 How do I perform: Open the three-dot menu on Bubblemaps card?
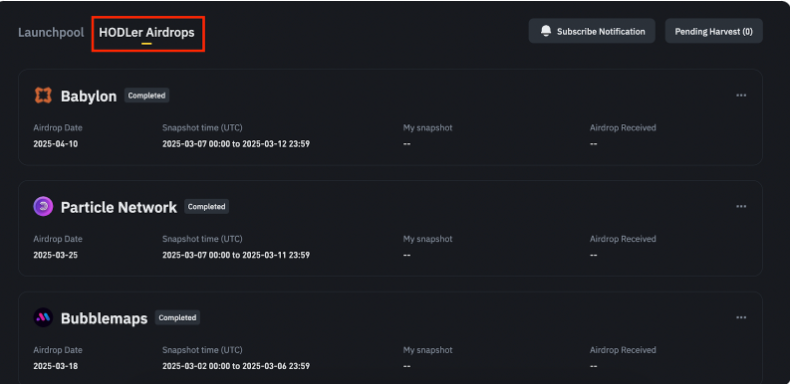(741, 317)
